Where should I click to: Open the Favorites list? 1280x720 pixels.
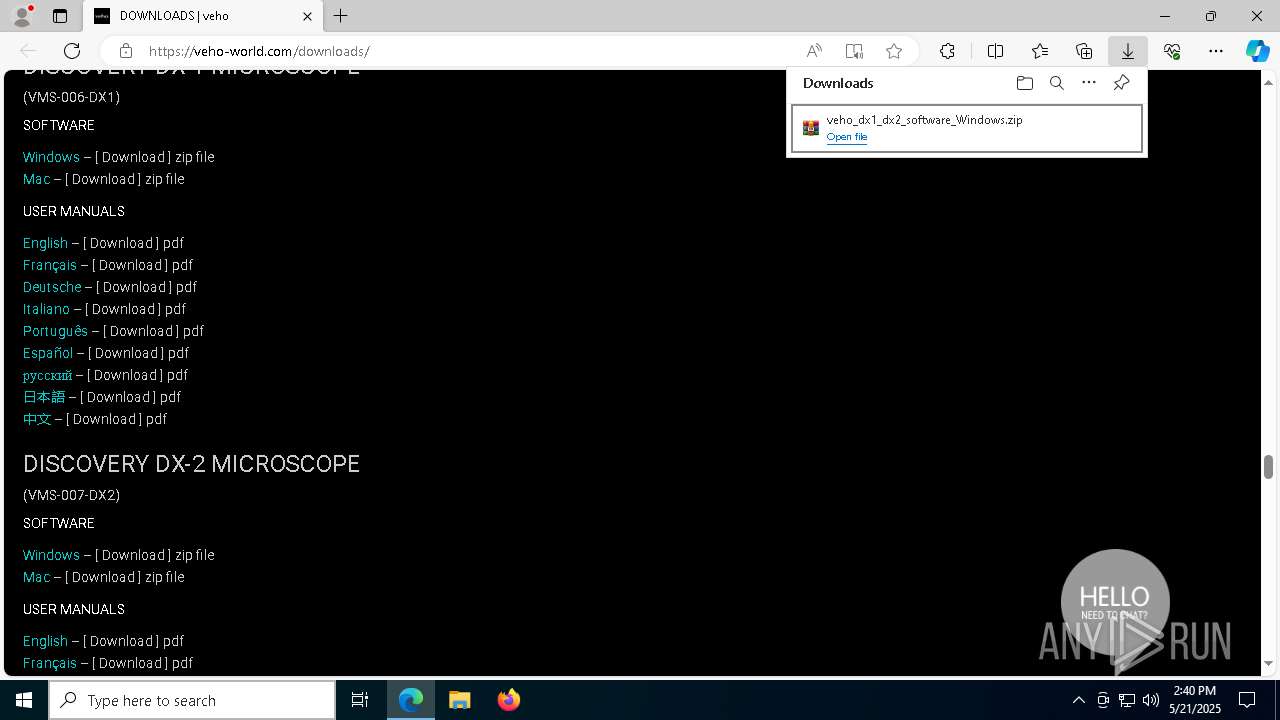[1040, 51]
